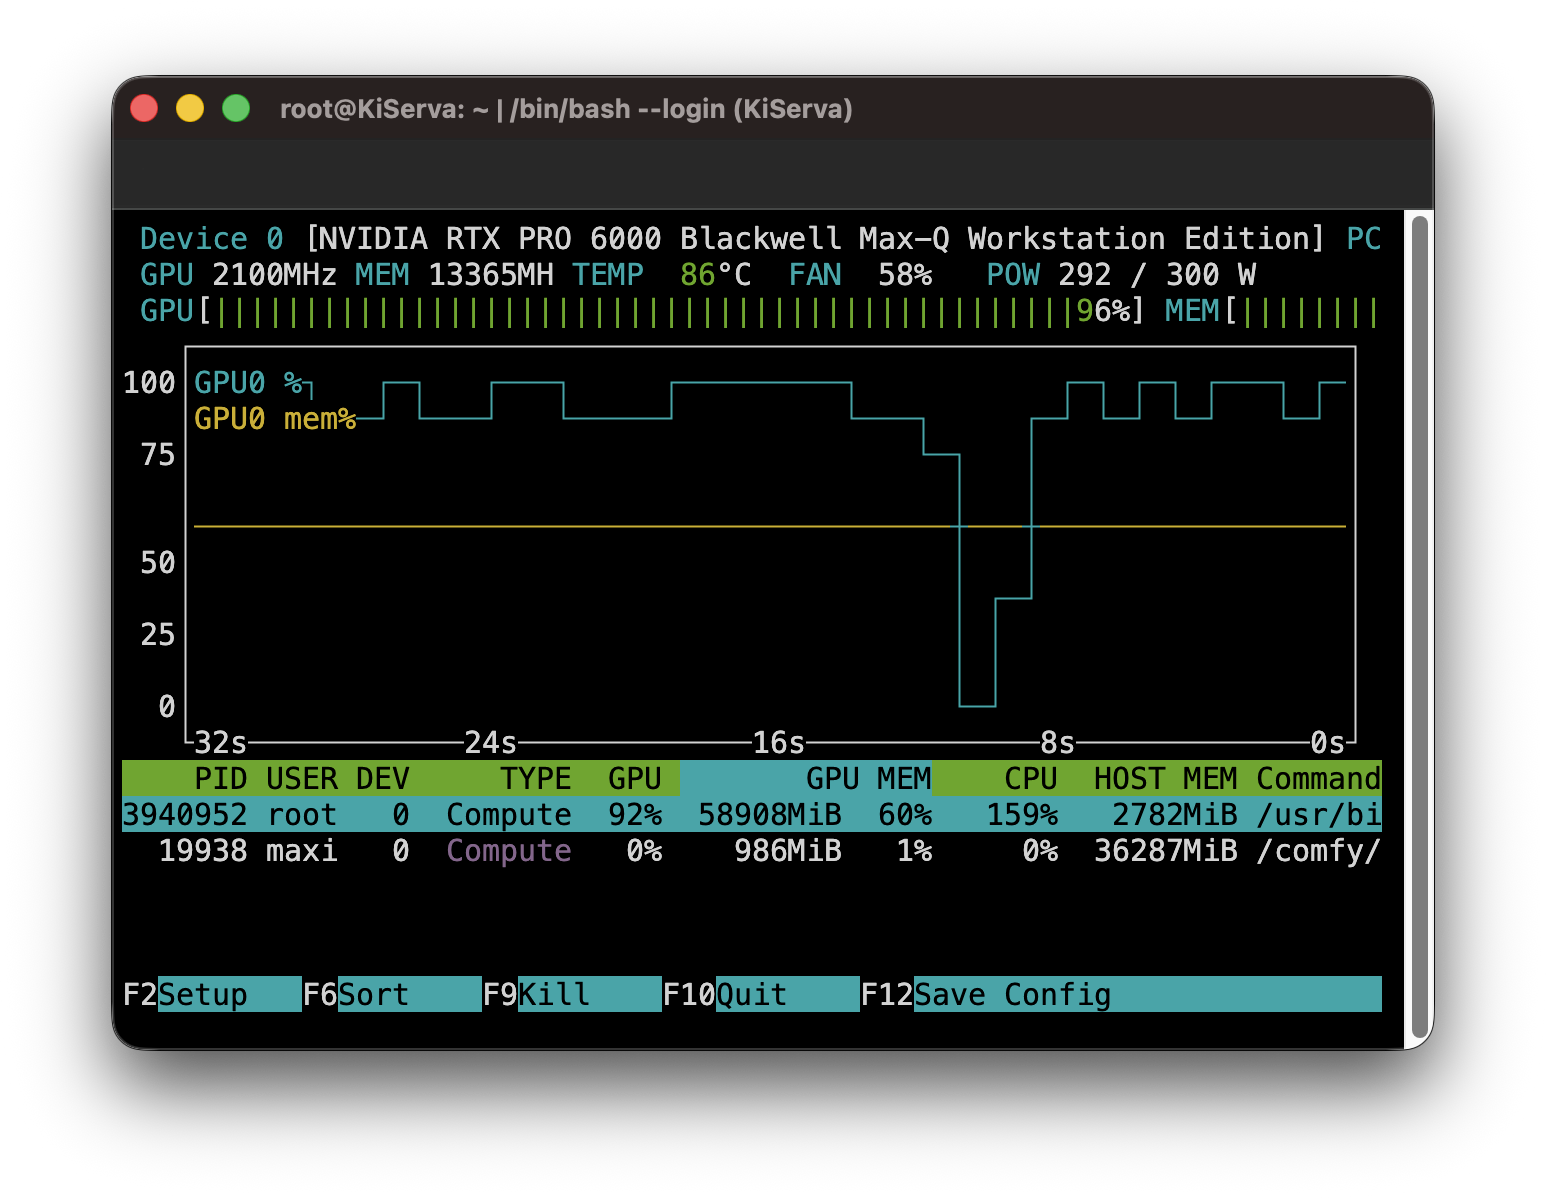Click the /comfy/ command text

click(1318, 850)
